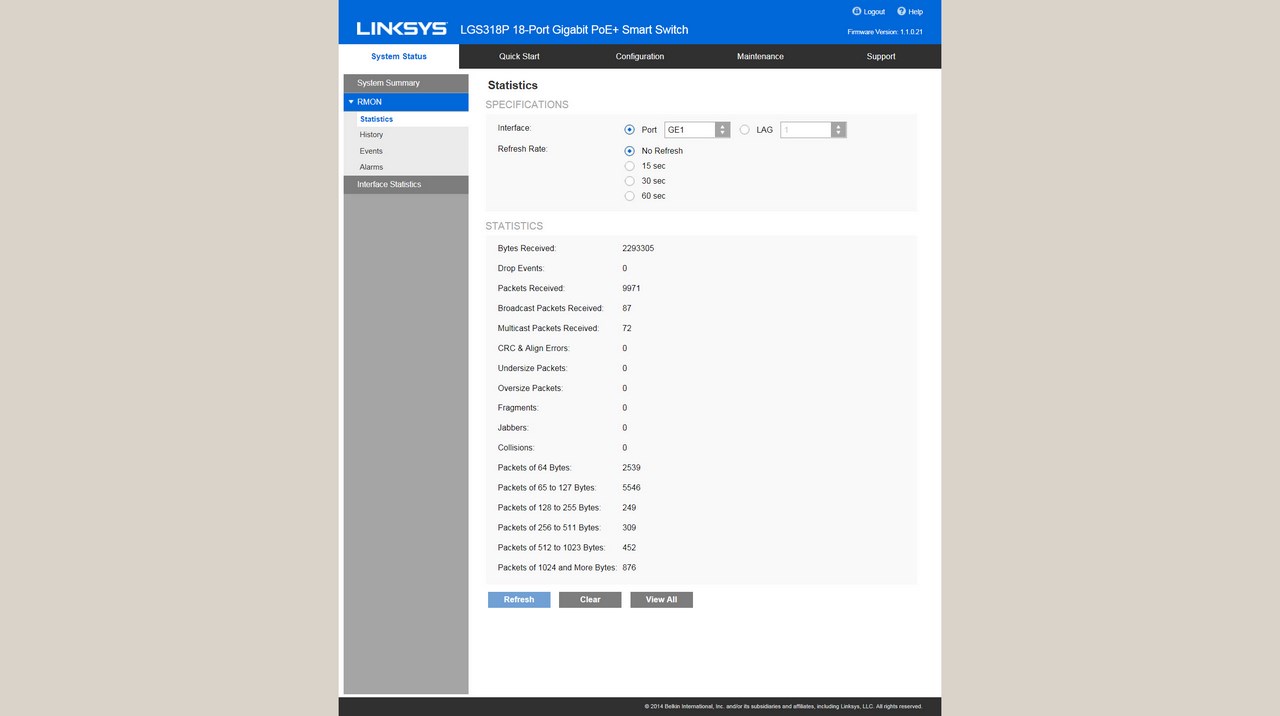The height and width of the screenshot is (716, 1280).
Task: Click the Packets of 64 Bytes value 2539
Action: 631,468
